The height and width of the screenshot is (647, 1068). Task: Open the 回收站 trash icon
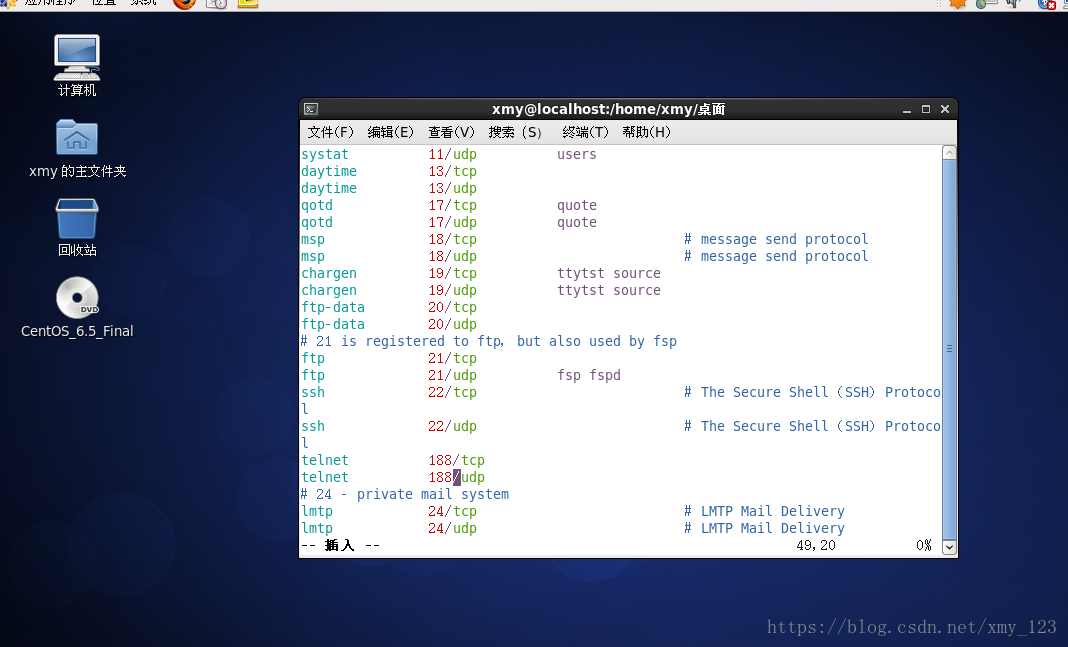point(77,227)
